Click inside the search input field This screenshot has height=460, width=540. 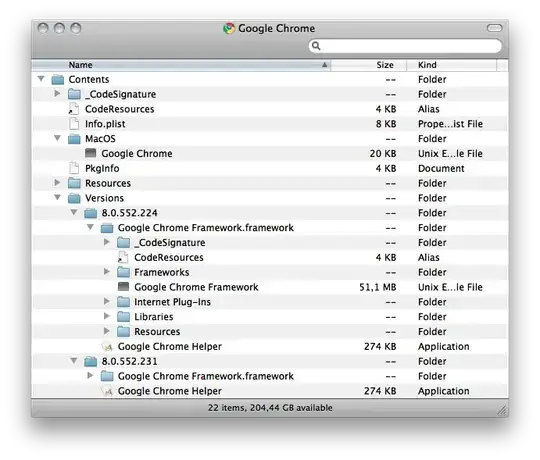[x=405, y=46]
